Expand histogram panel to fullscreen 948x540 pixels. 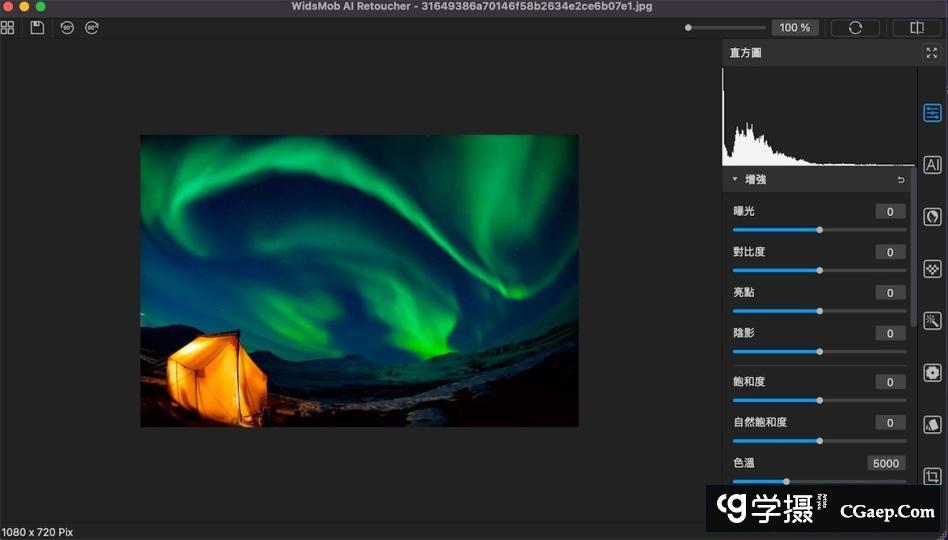[931, 53]
